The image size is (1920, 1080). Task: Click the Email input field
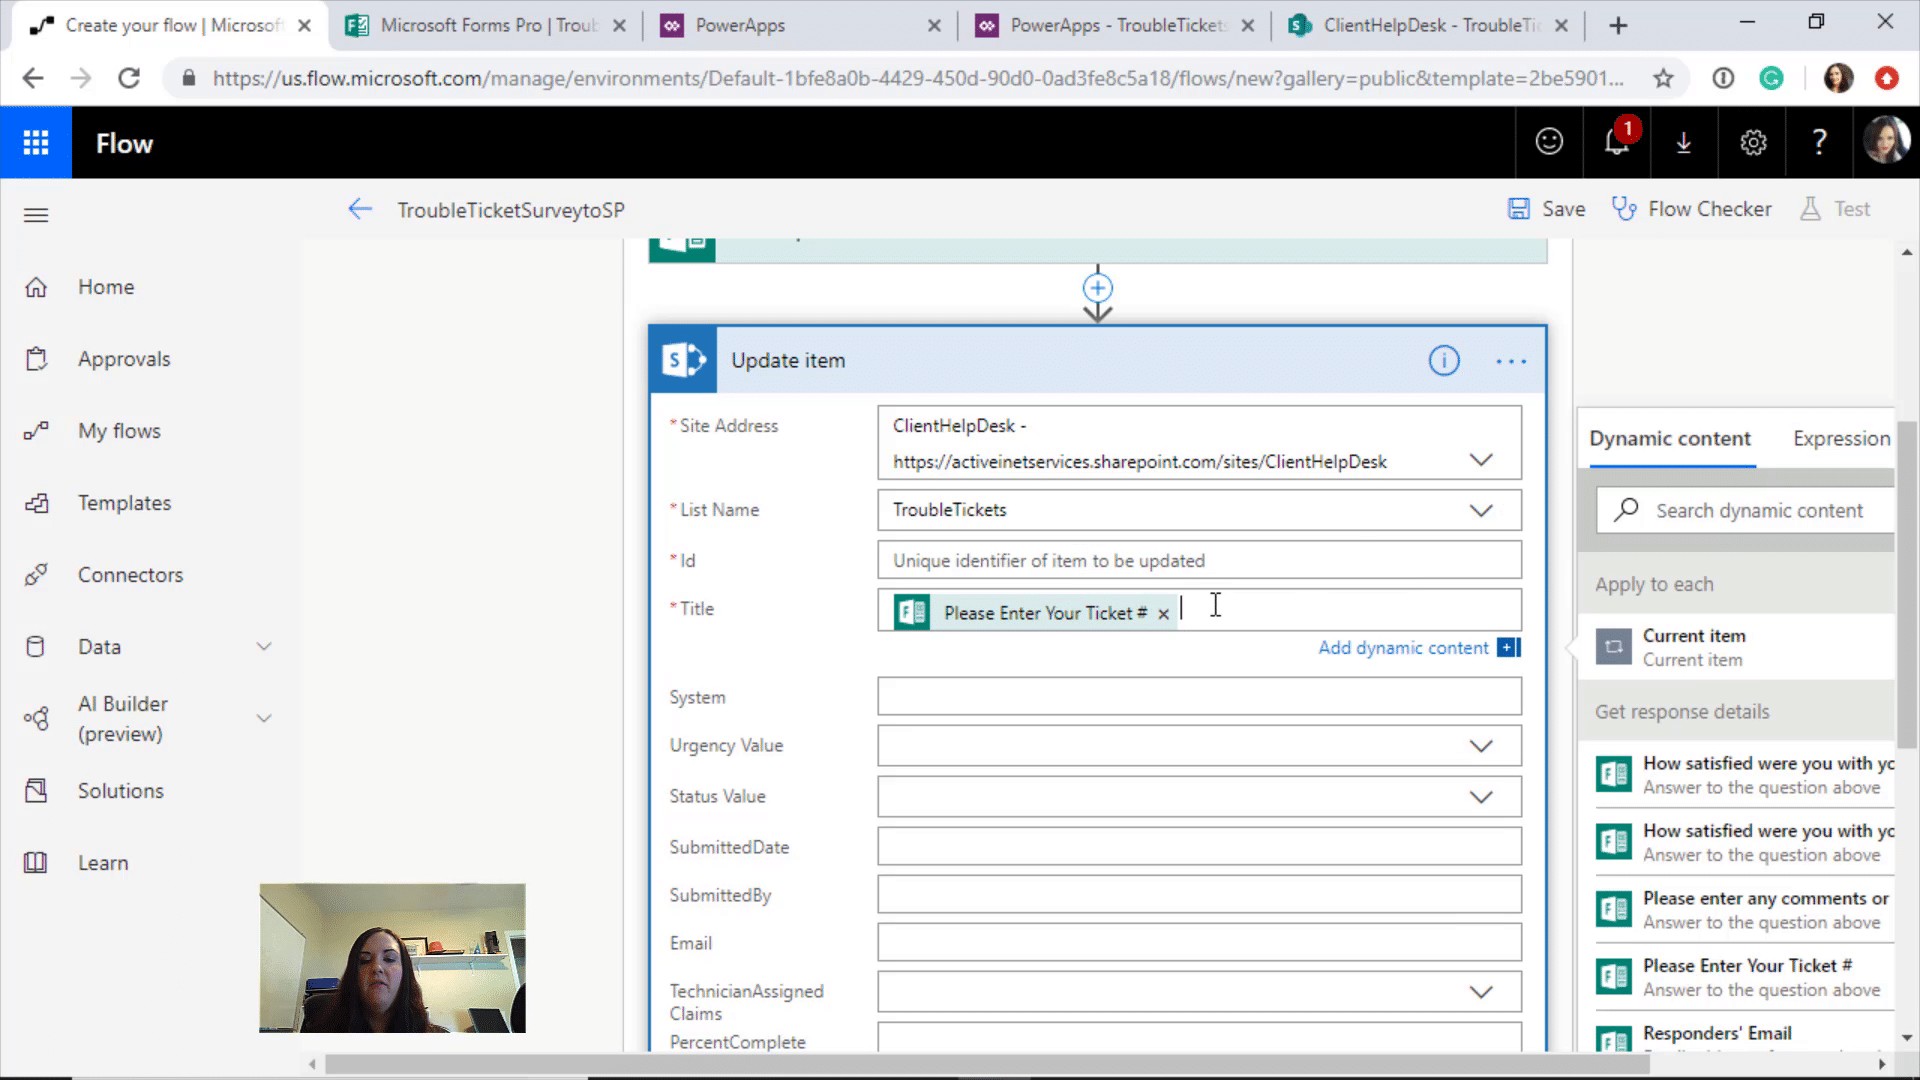click(x=1199, y=943)
